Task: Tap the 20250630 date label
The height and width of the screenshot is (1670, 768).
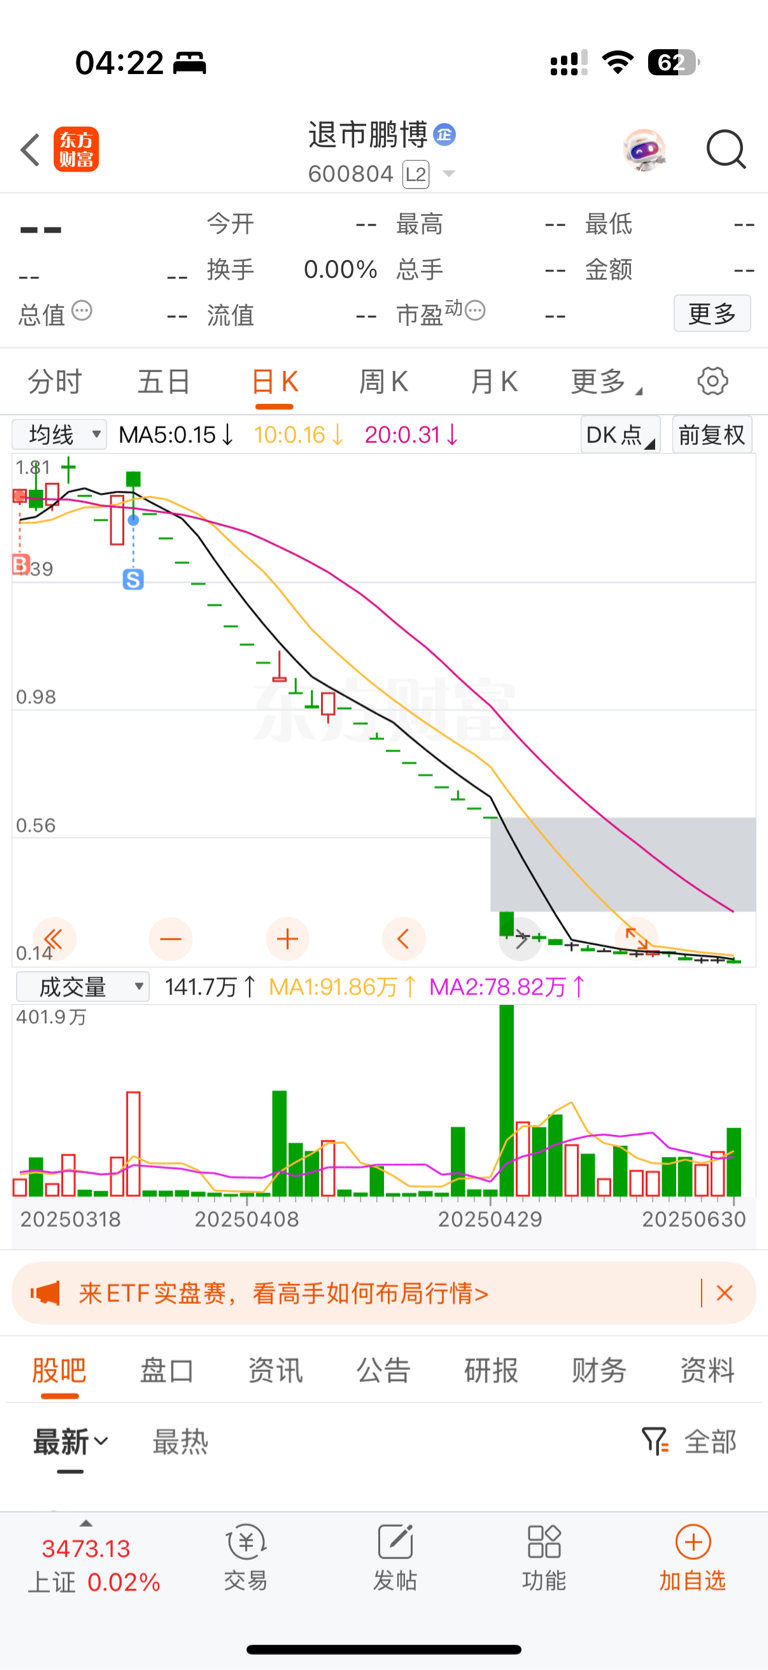Action: [694, 1220]
